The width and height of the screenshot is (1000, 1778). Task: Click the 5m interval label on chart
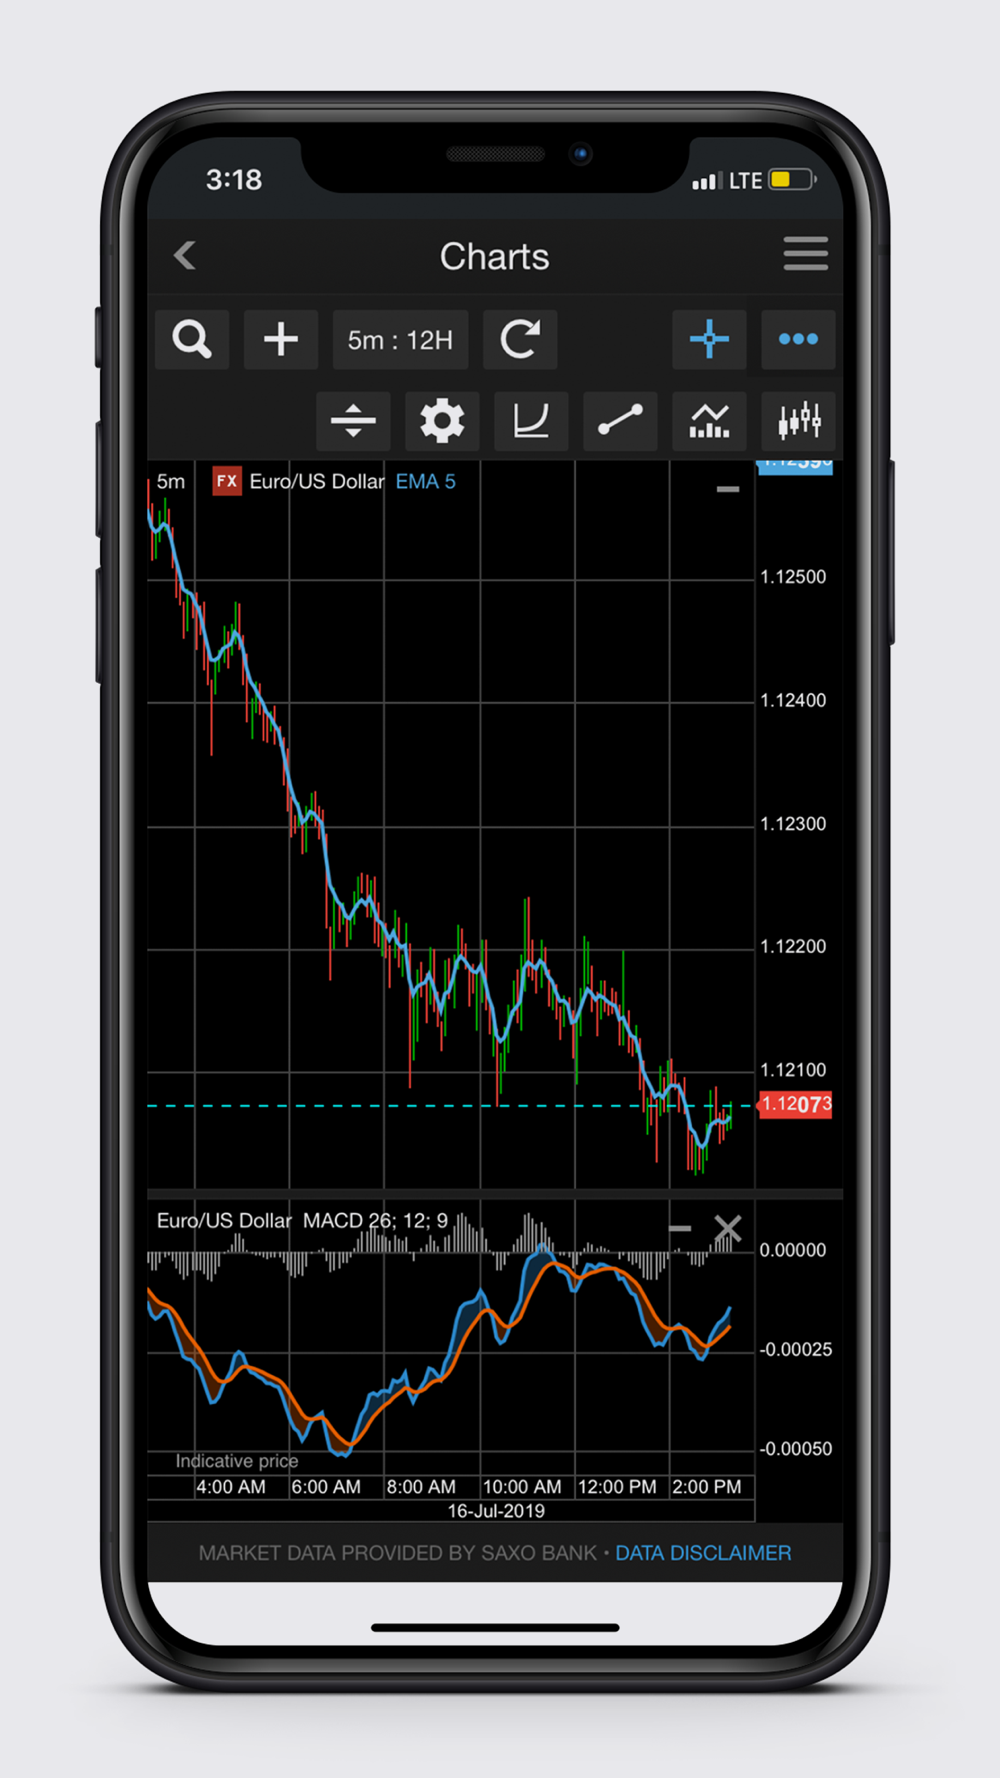pos(171,481)
